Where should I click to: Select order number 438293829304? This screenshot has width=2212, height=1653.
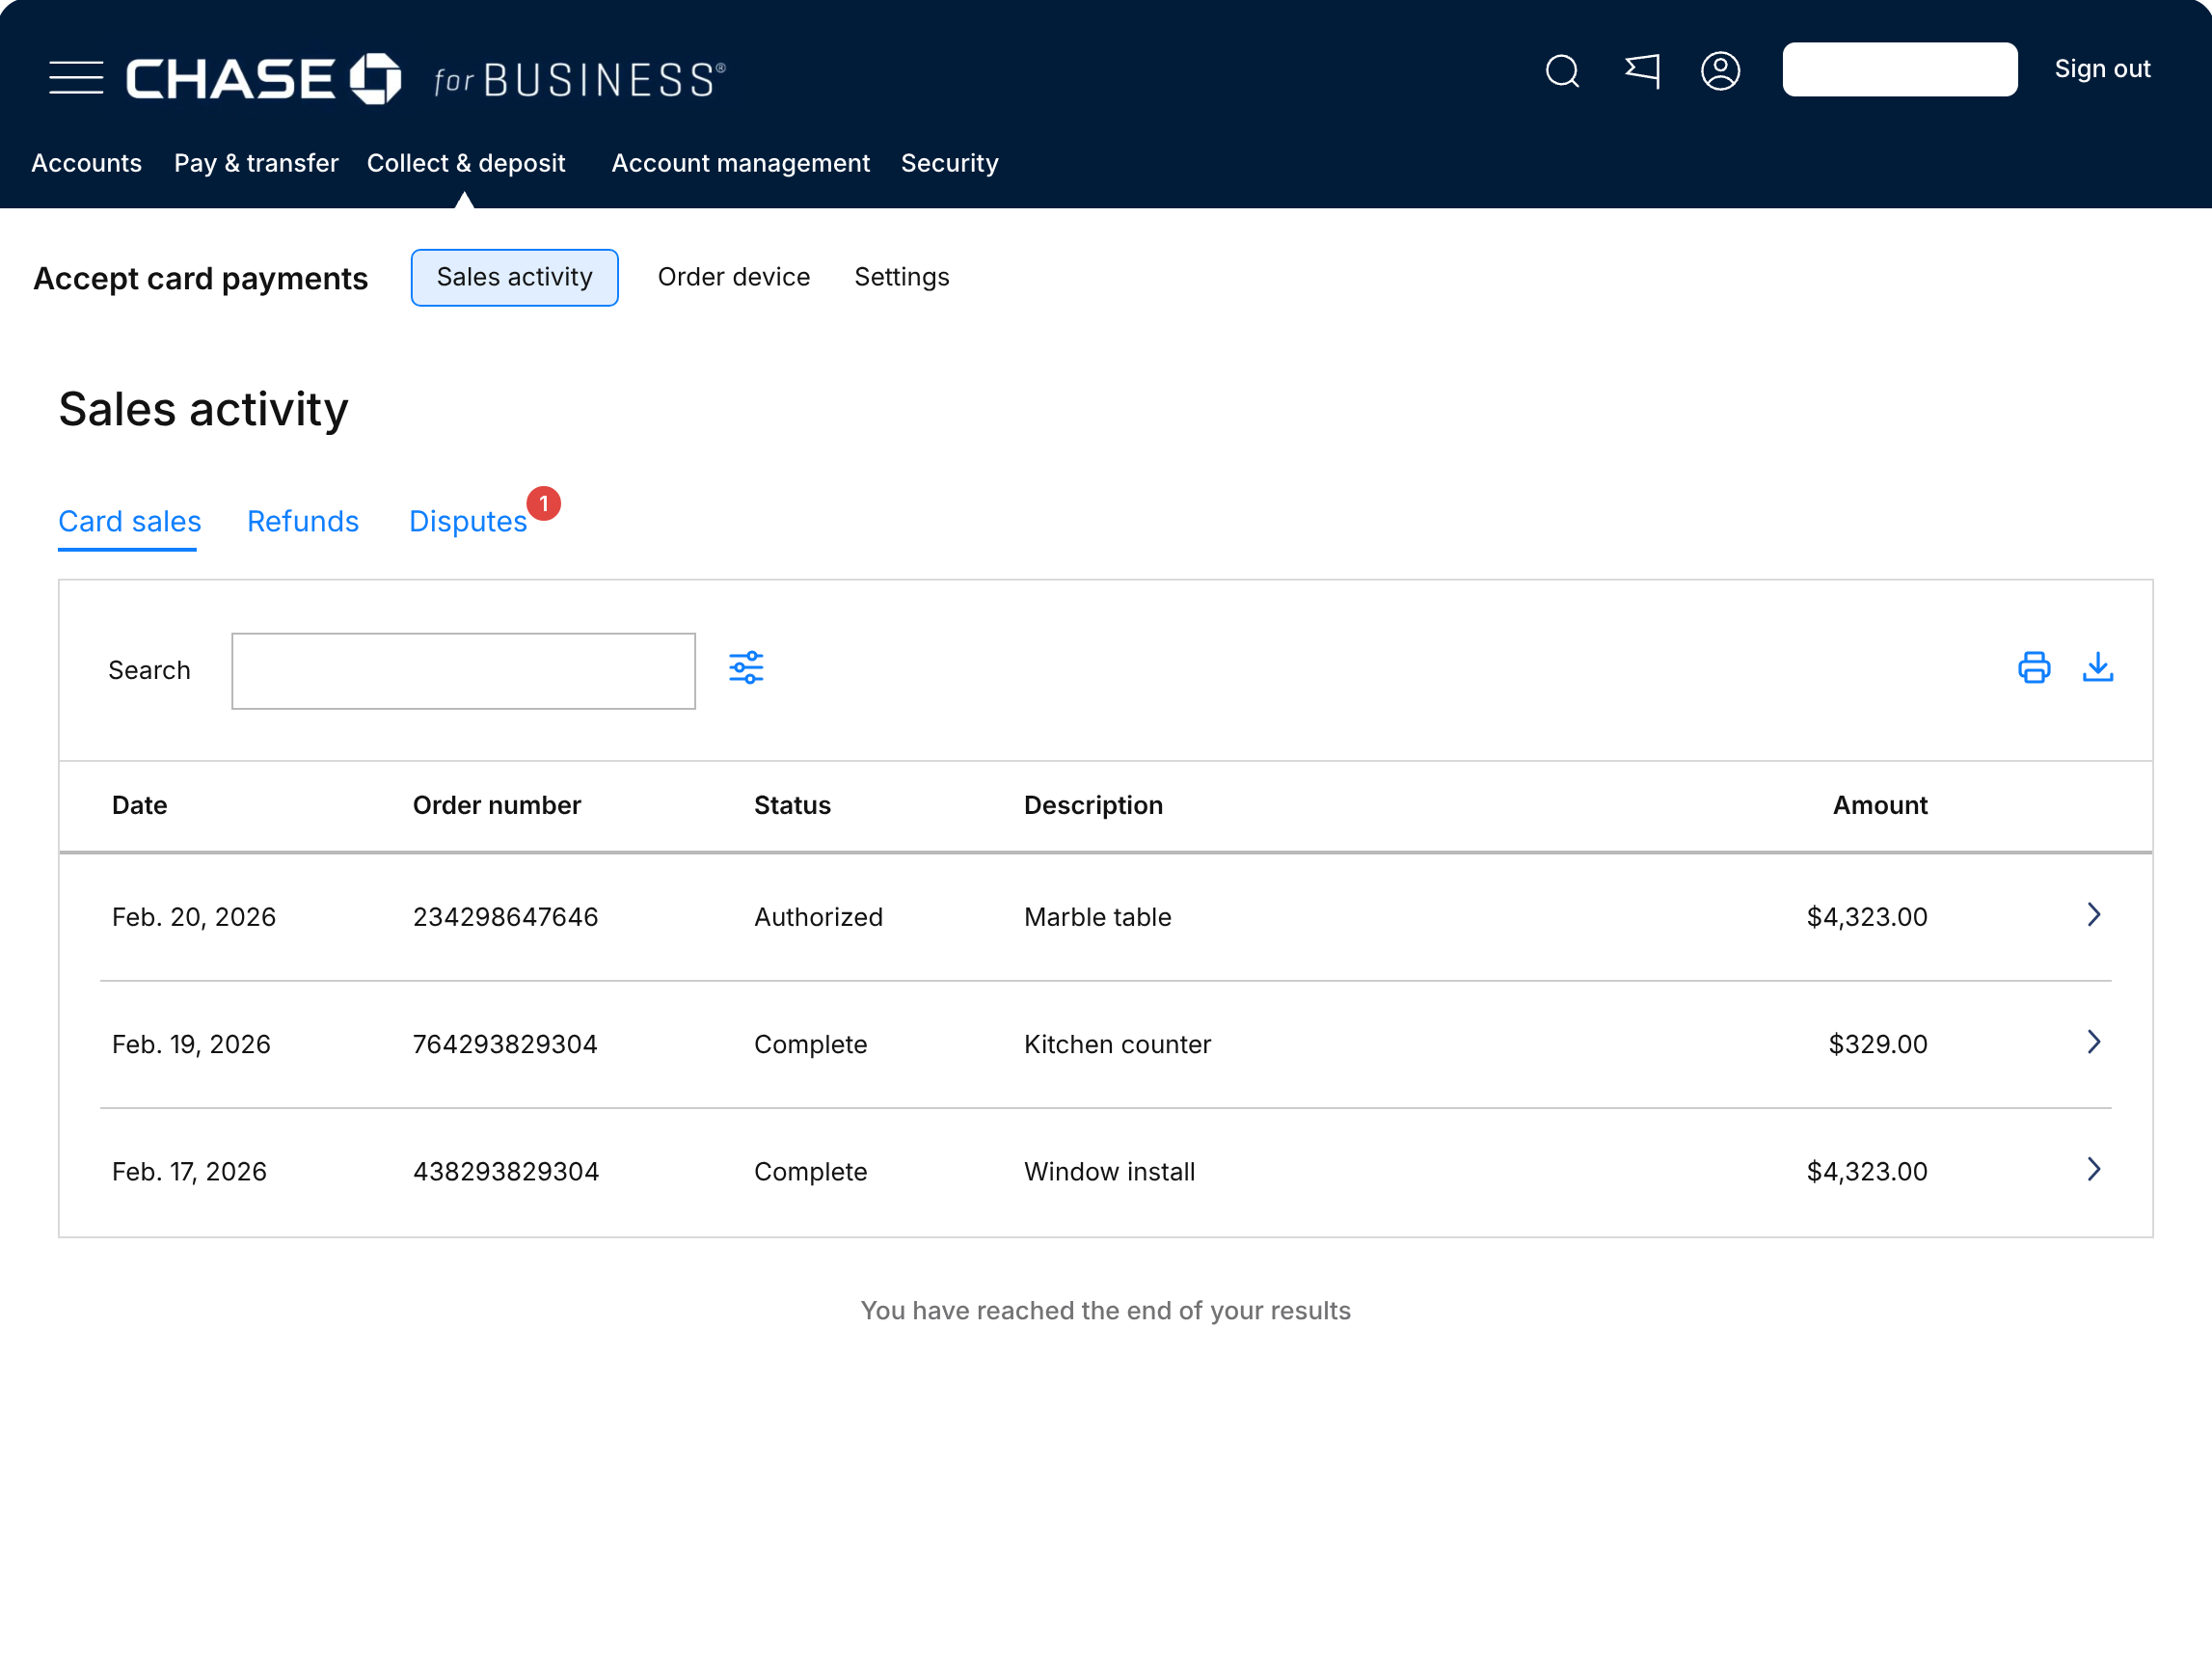507,1171
